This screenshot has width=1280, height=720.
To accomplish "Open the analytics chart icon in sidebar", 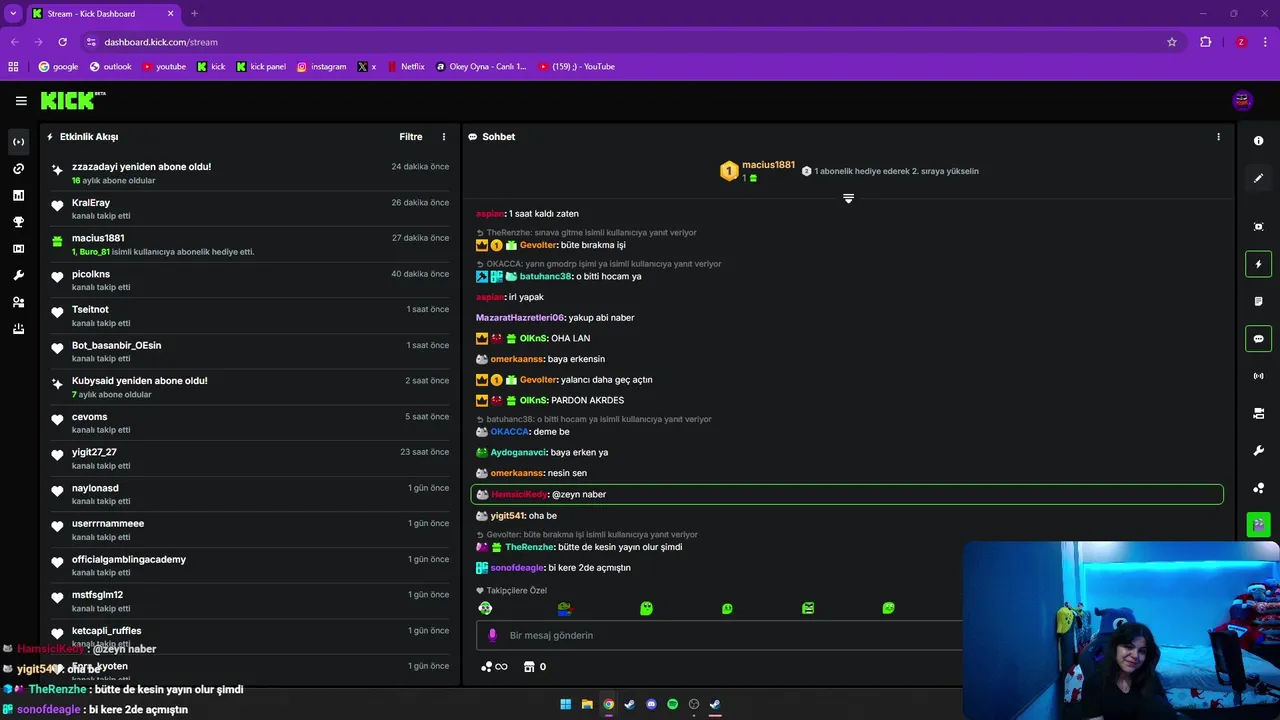I will click(18, 196).
